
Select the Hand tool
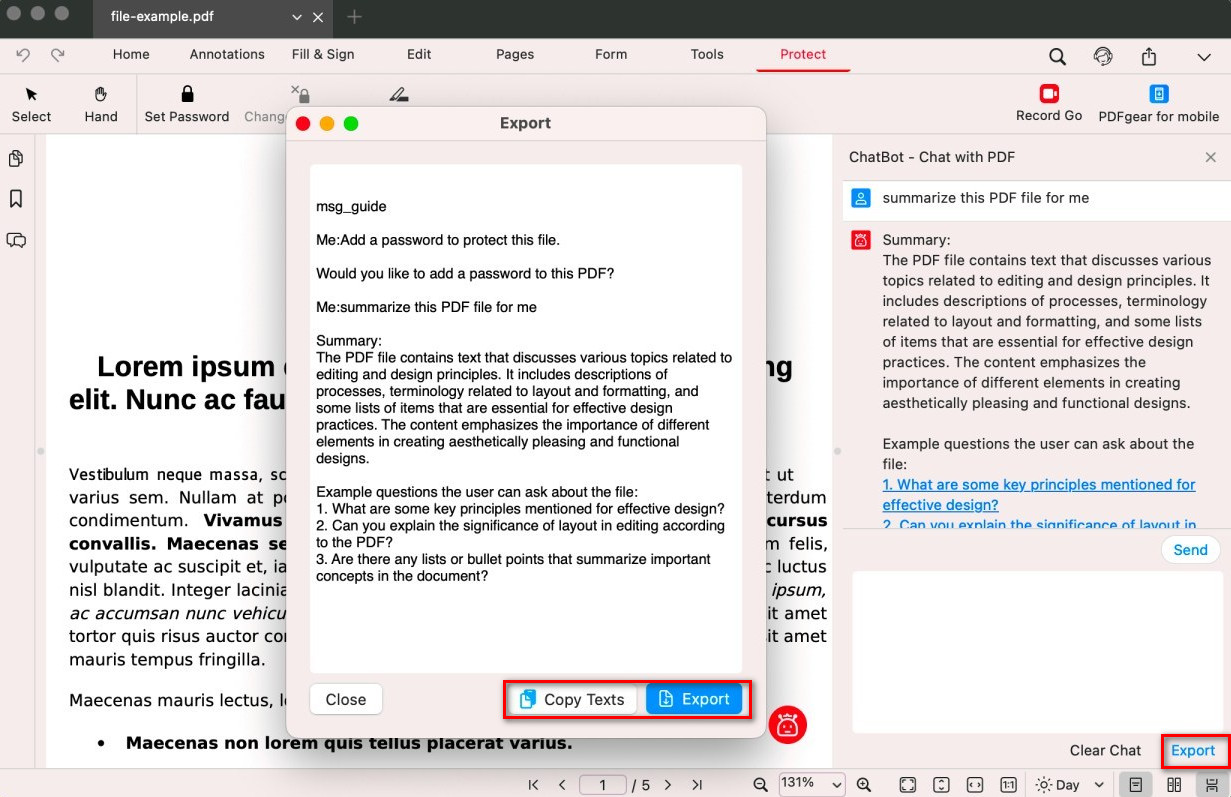101,95
